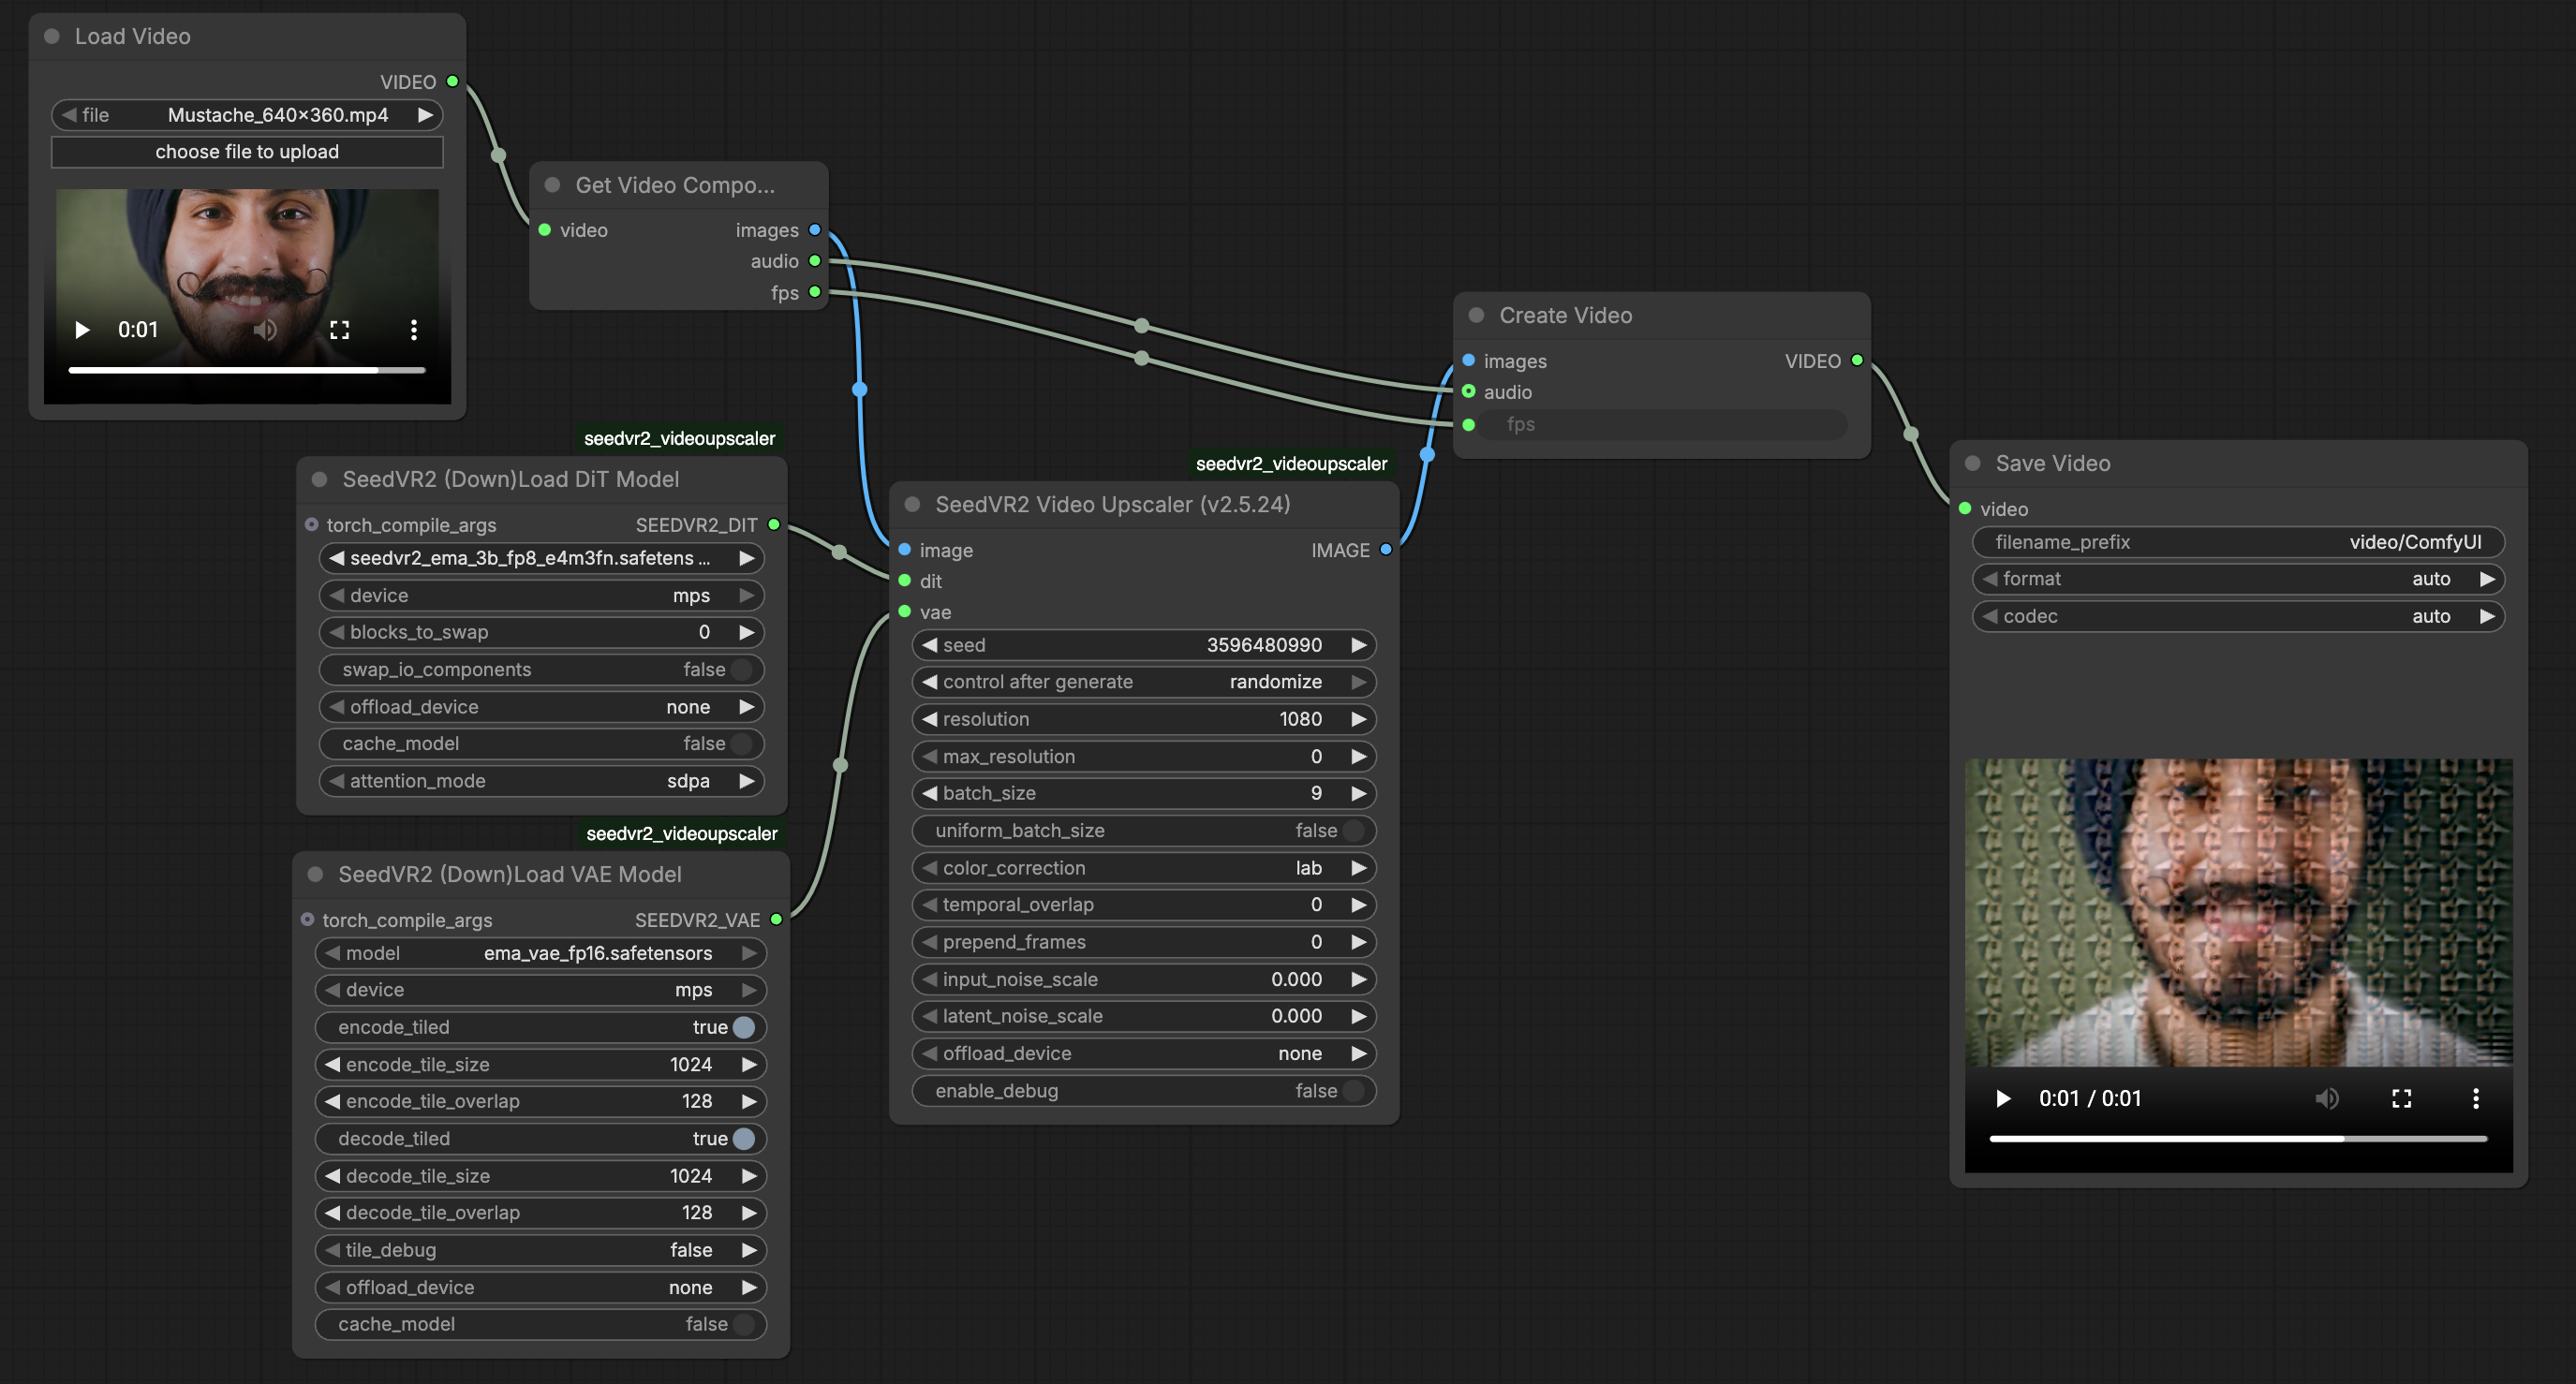The width and height of the screenshot is (2576, 1384).
Task: Open three-dot menu in Save Video preview
Action: (2475, 1098)
